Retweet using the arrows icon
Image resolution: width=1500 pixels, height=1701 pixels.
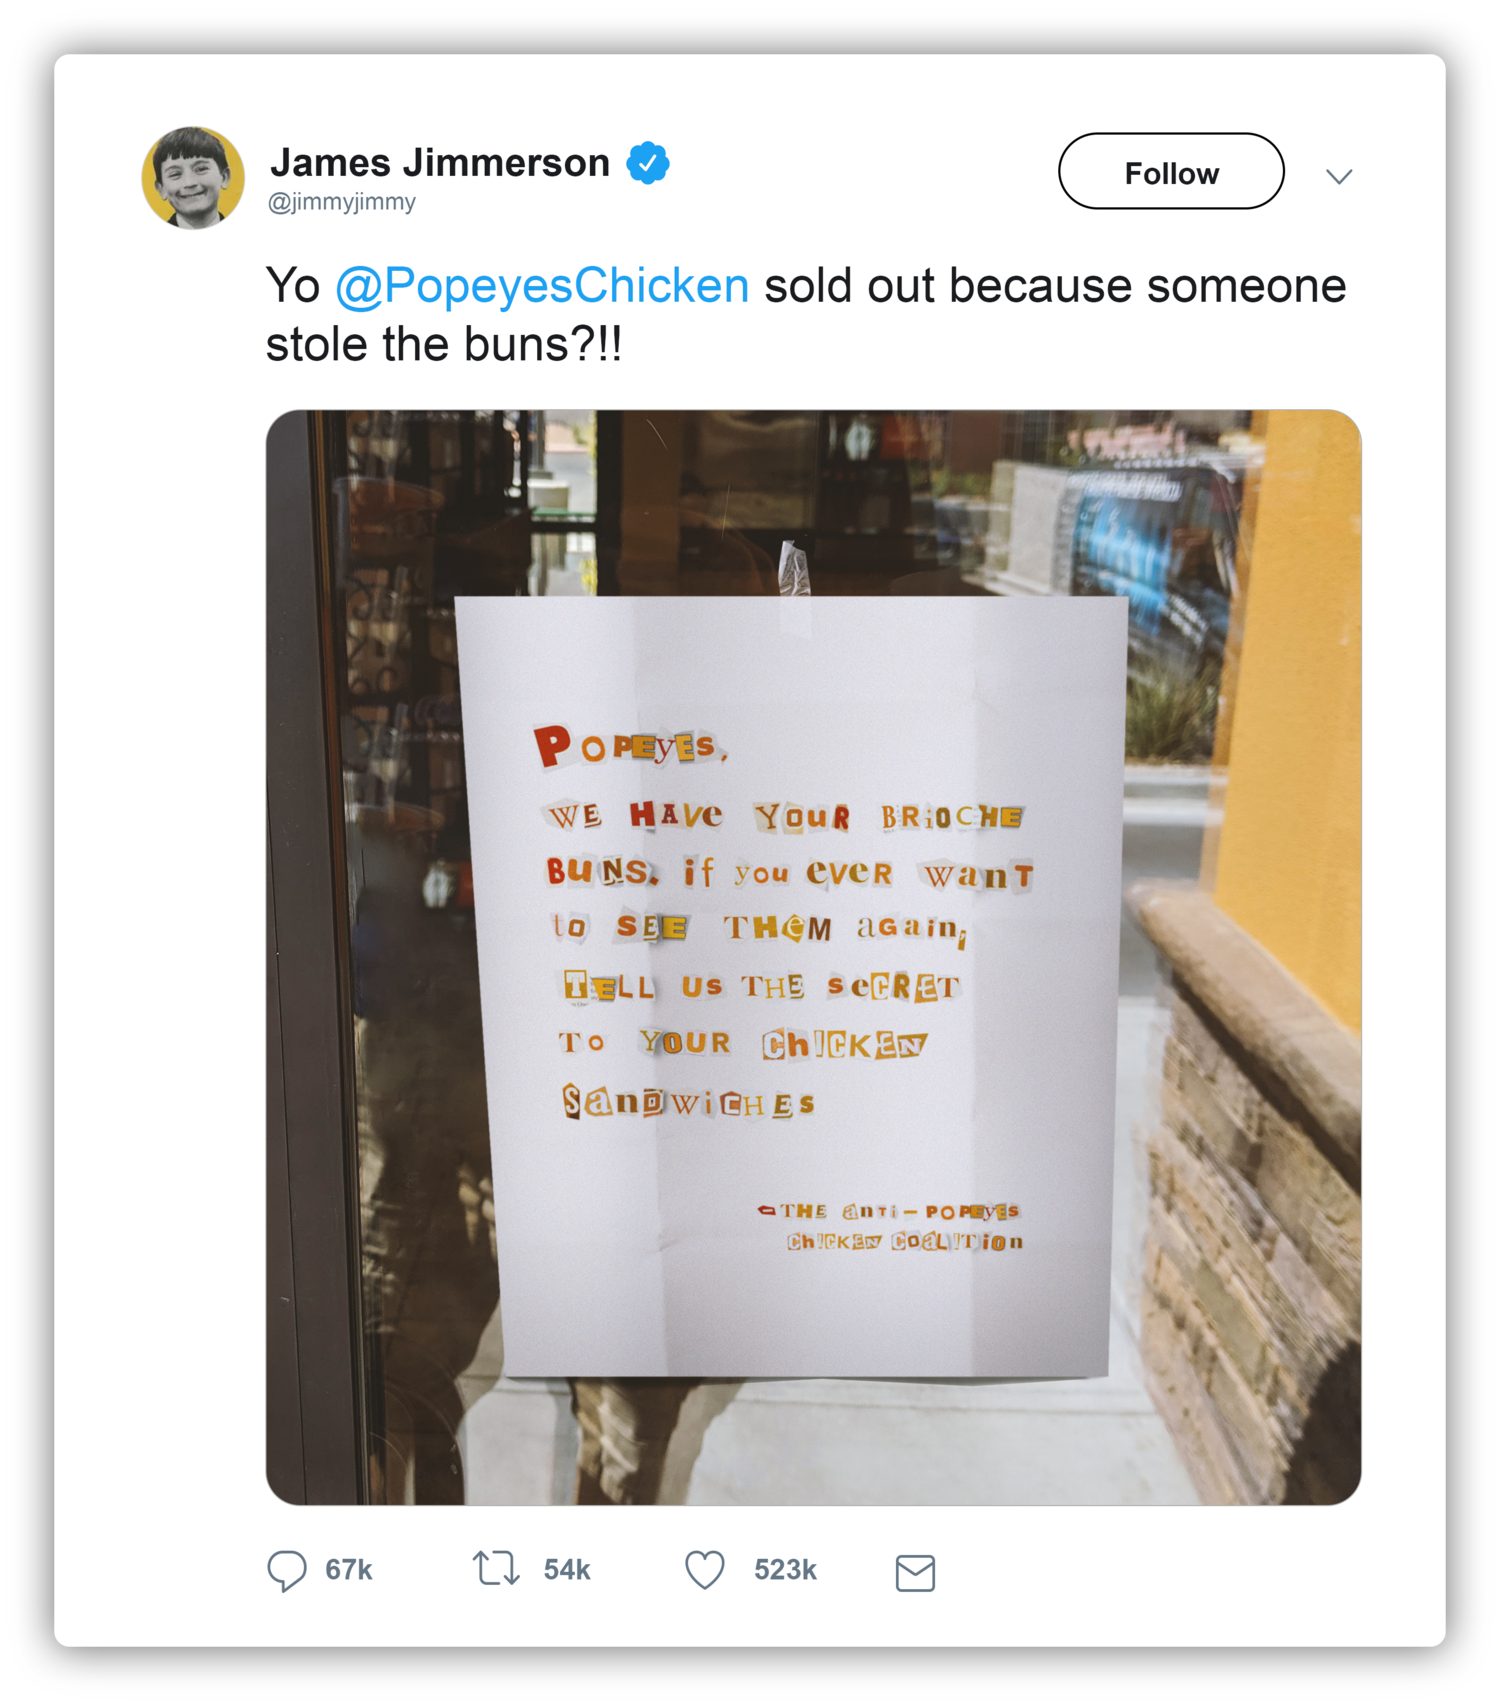point(496,1568)
